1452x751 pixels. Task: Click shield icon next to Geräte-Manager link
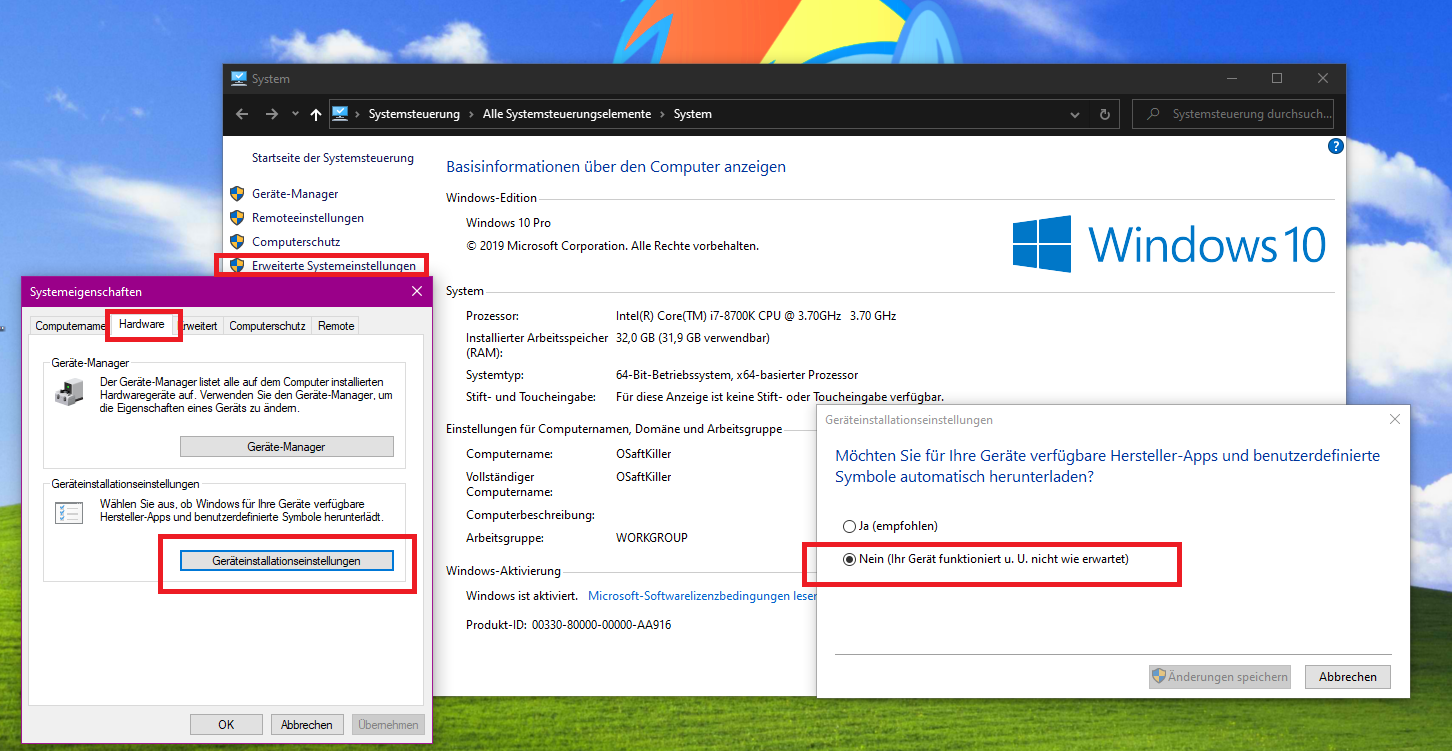tap(237, 194)
